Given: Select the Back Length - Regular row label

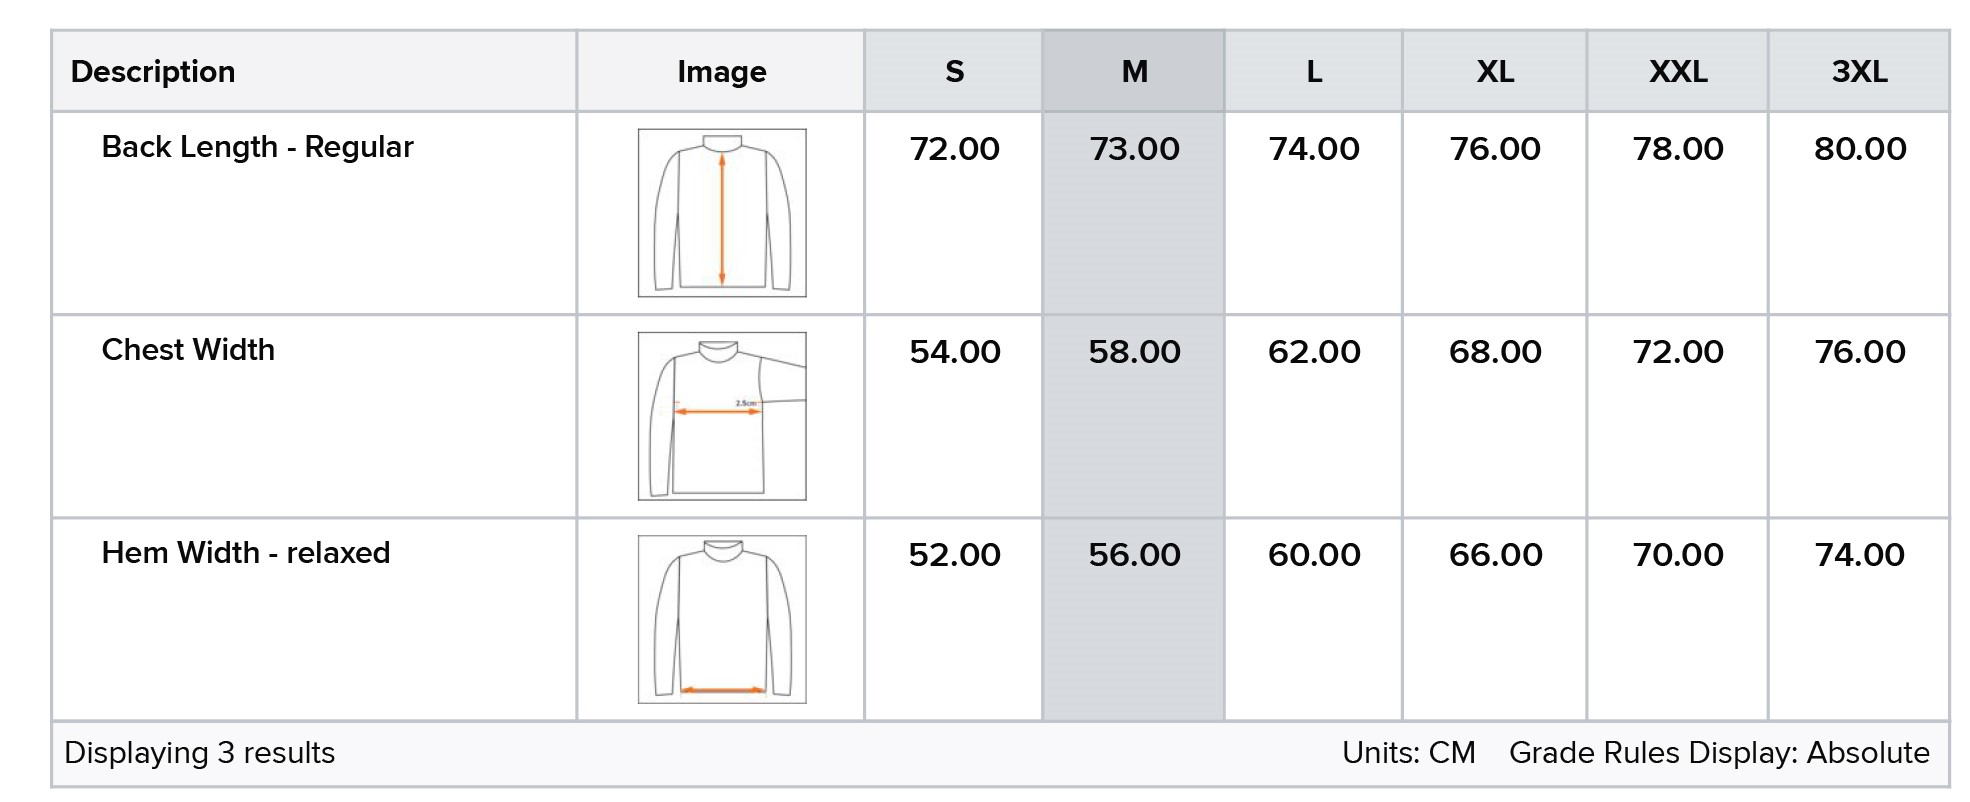Looking at the screenshot, I should pyautogui.click(x=257, y=147).
